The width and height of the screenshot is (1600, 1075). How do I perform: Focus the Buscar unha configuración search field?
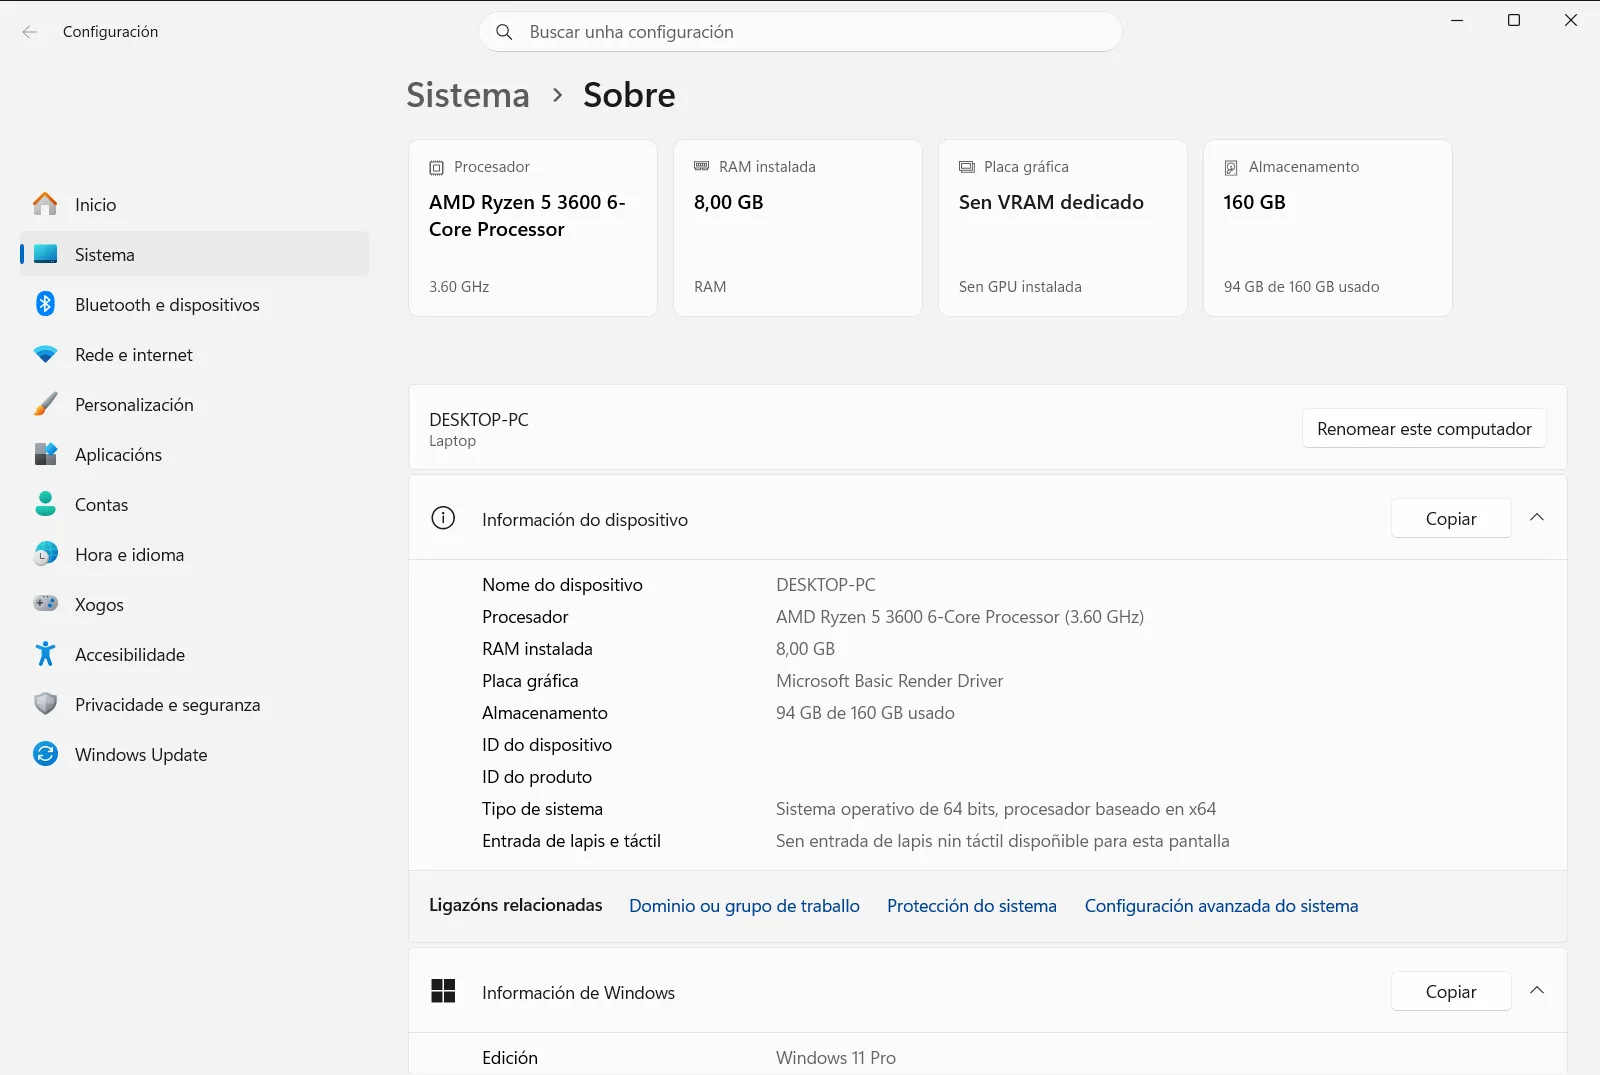[800, 32]
